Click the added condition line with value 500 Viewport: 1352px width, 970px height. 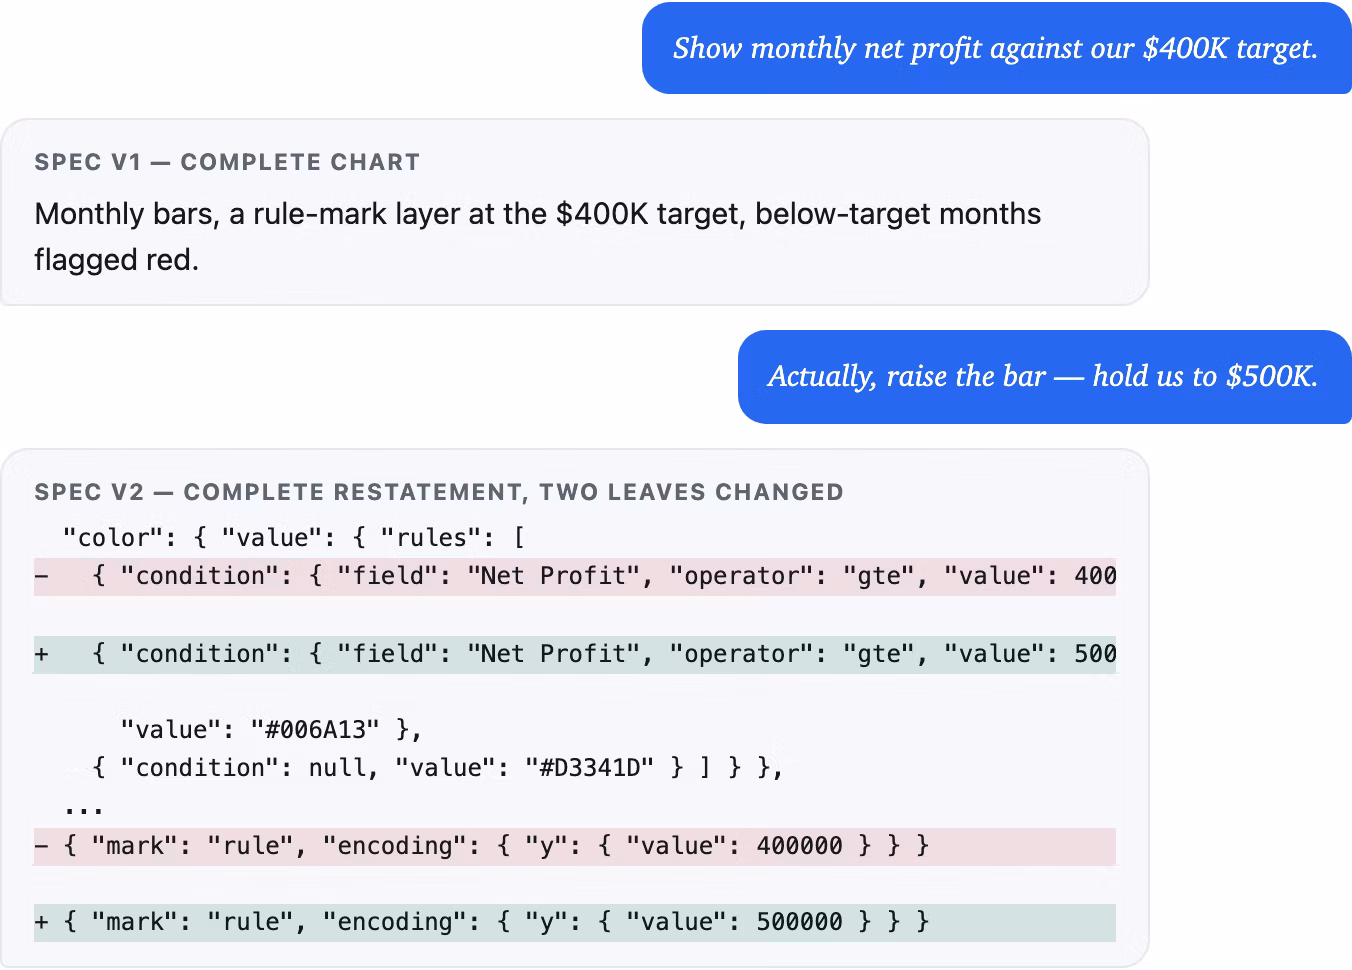pyautogui.click(x=575, y=654)
